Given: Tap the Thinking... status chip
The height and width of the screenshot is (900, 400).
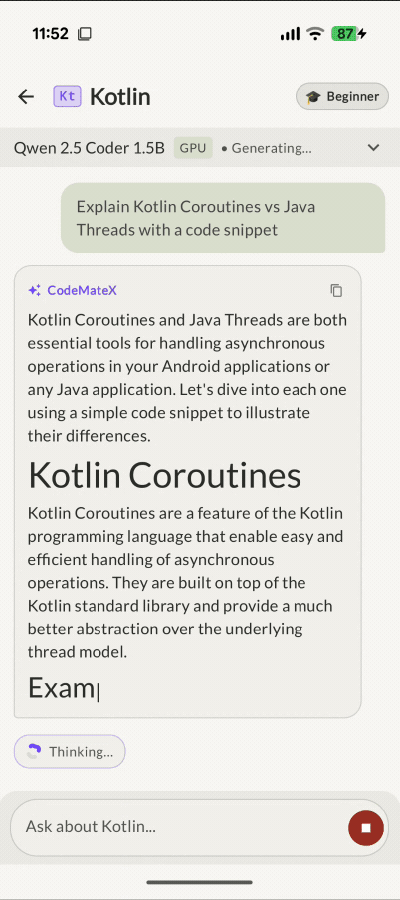Looking at the screenshot, I should click(69, 751).
